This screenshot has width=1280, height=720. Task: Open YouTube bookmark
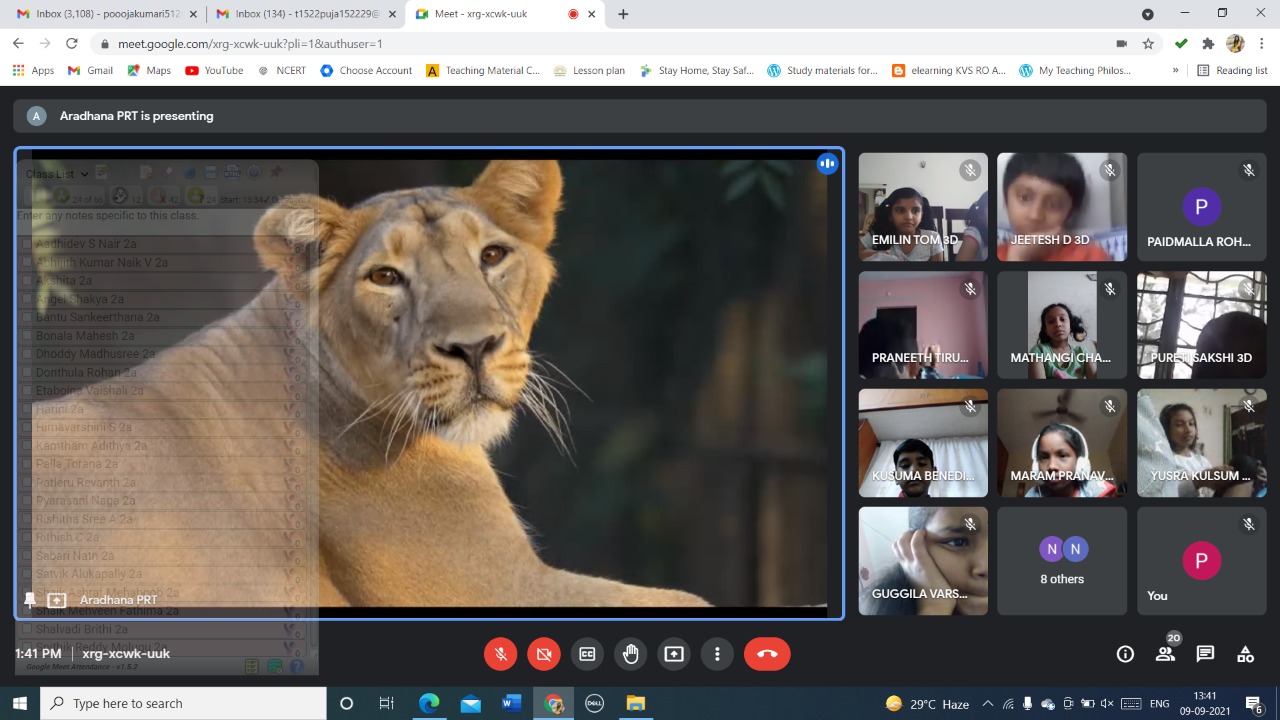point(214,71)
